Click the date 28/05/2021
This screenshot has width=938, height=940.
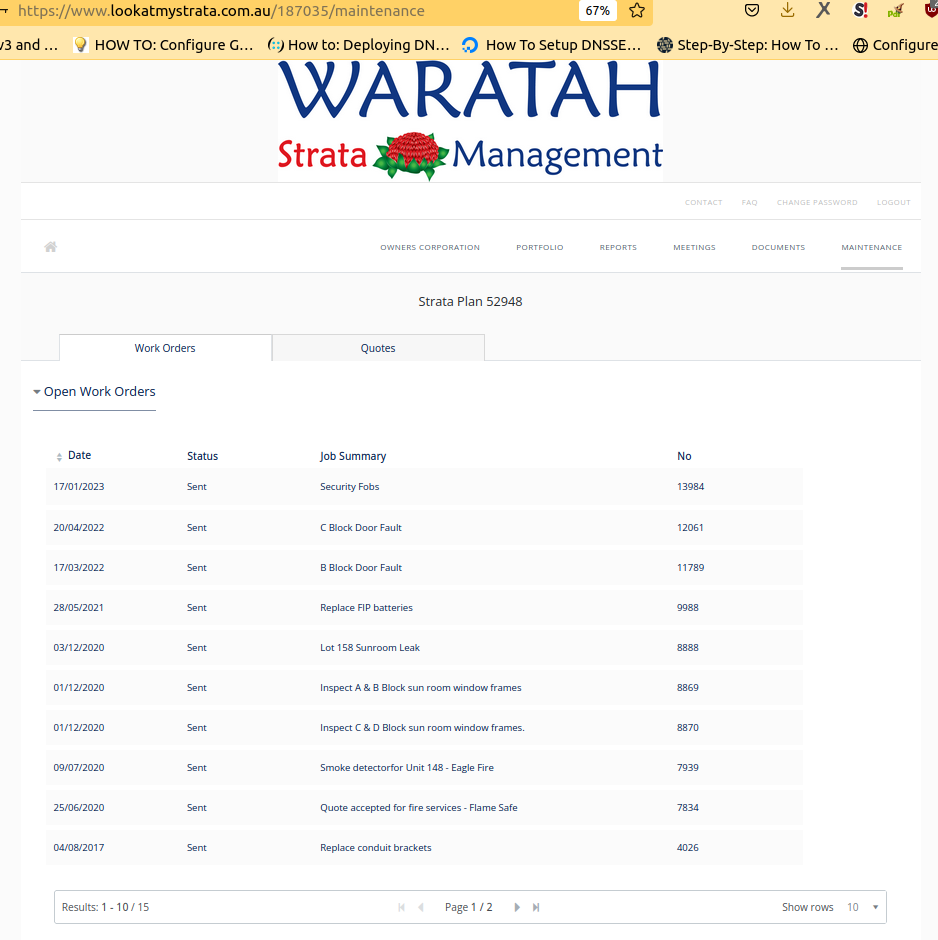coord(79,608)
